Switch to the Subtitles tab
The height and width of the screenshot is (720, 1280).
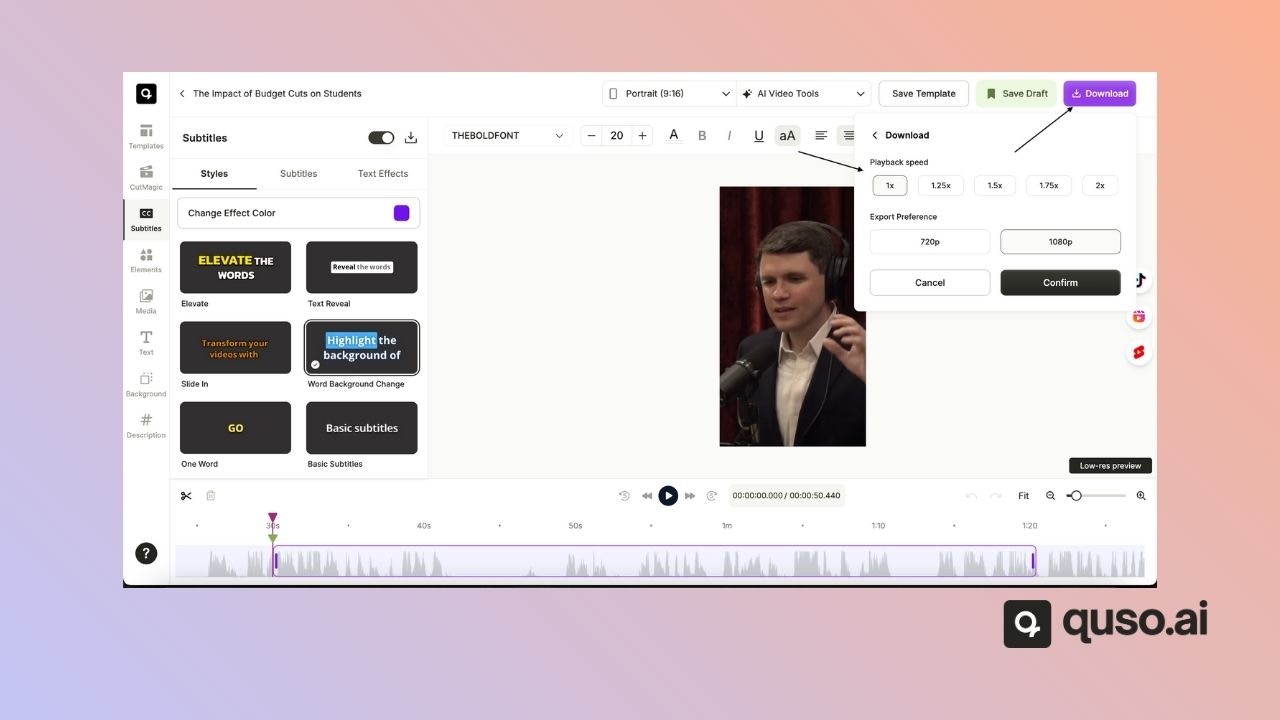(x=298, y=174)
